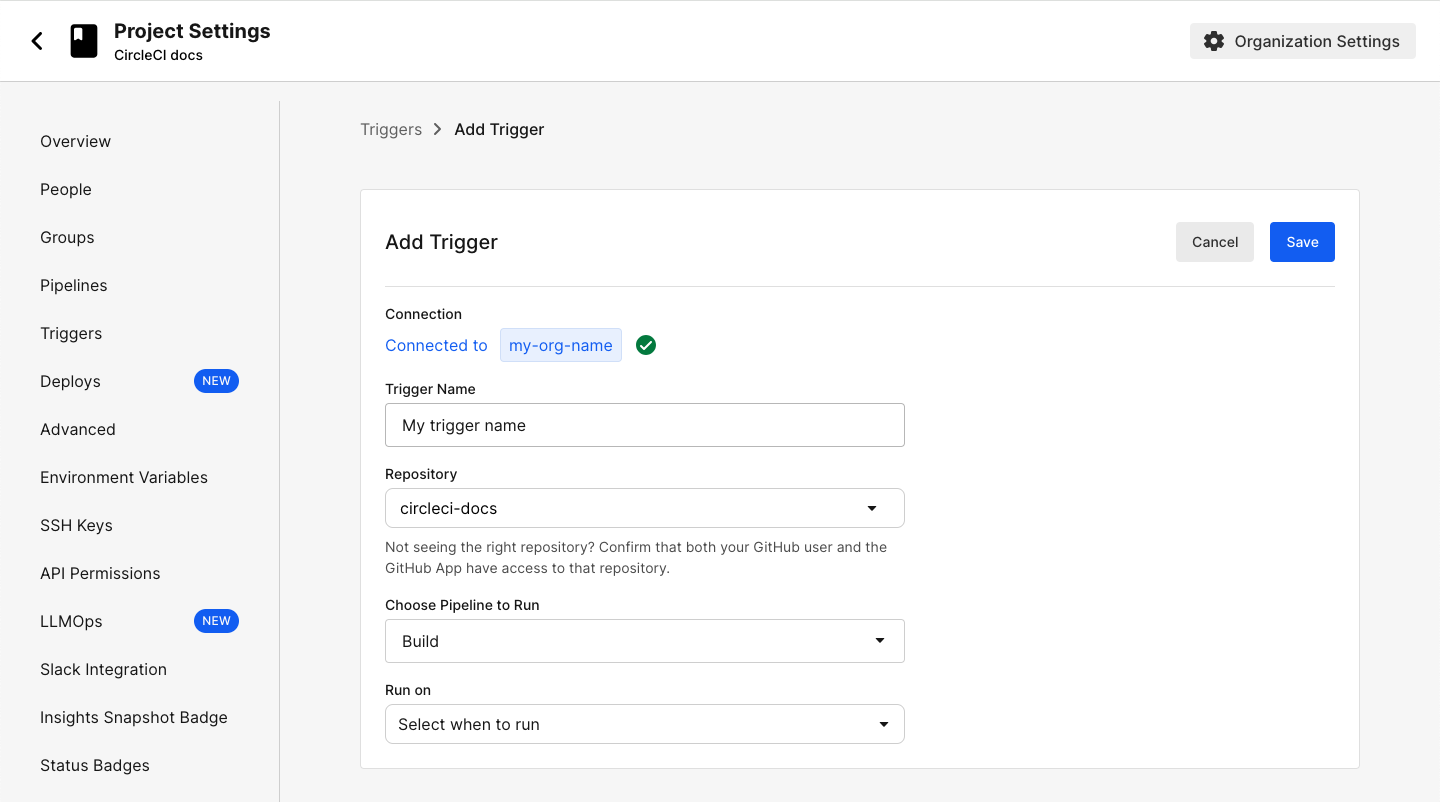The width and height of the screenshot is (1440, 802).
Task: Click the Organization Settings gear icon
Action: click(1214, 41)
